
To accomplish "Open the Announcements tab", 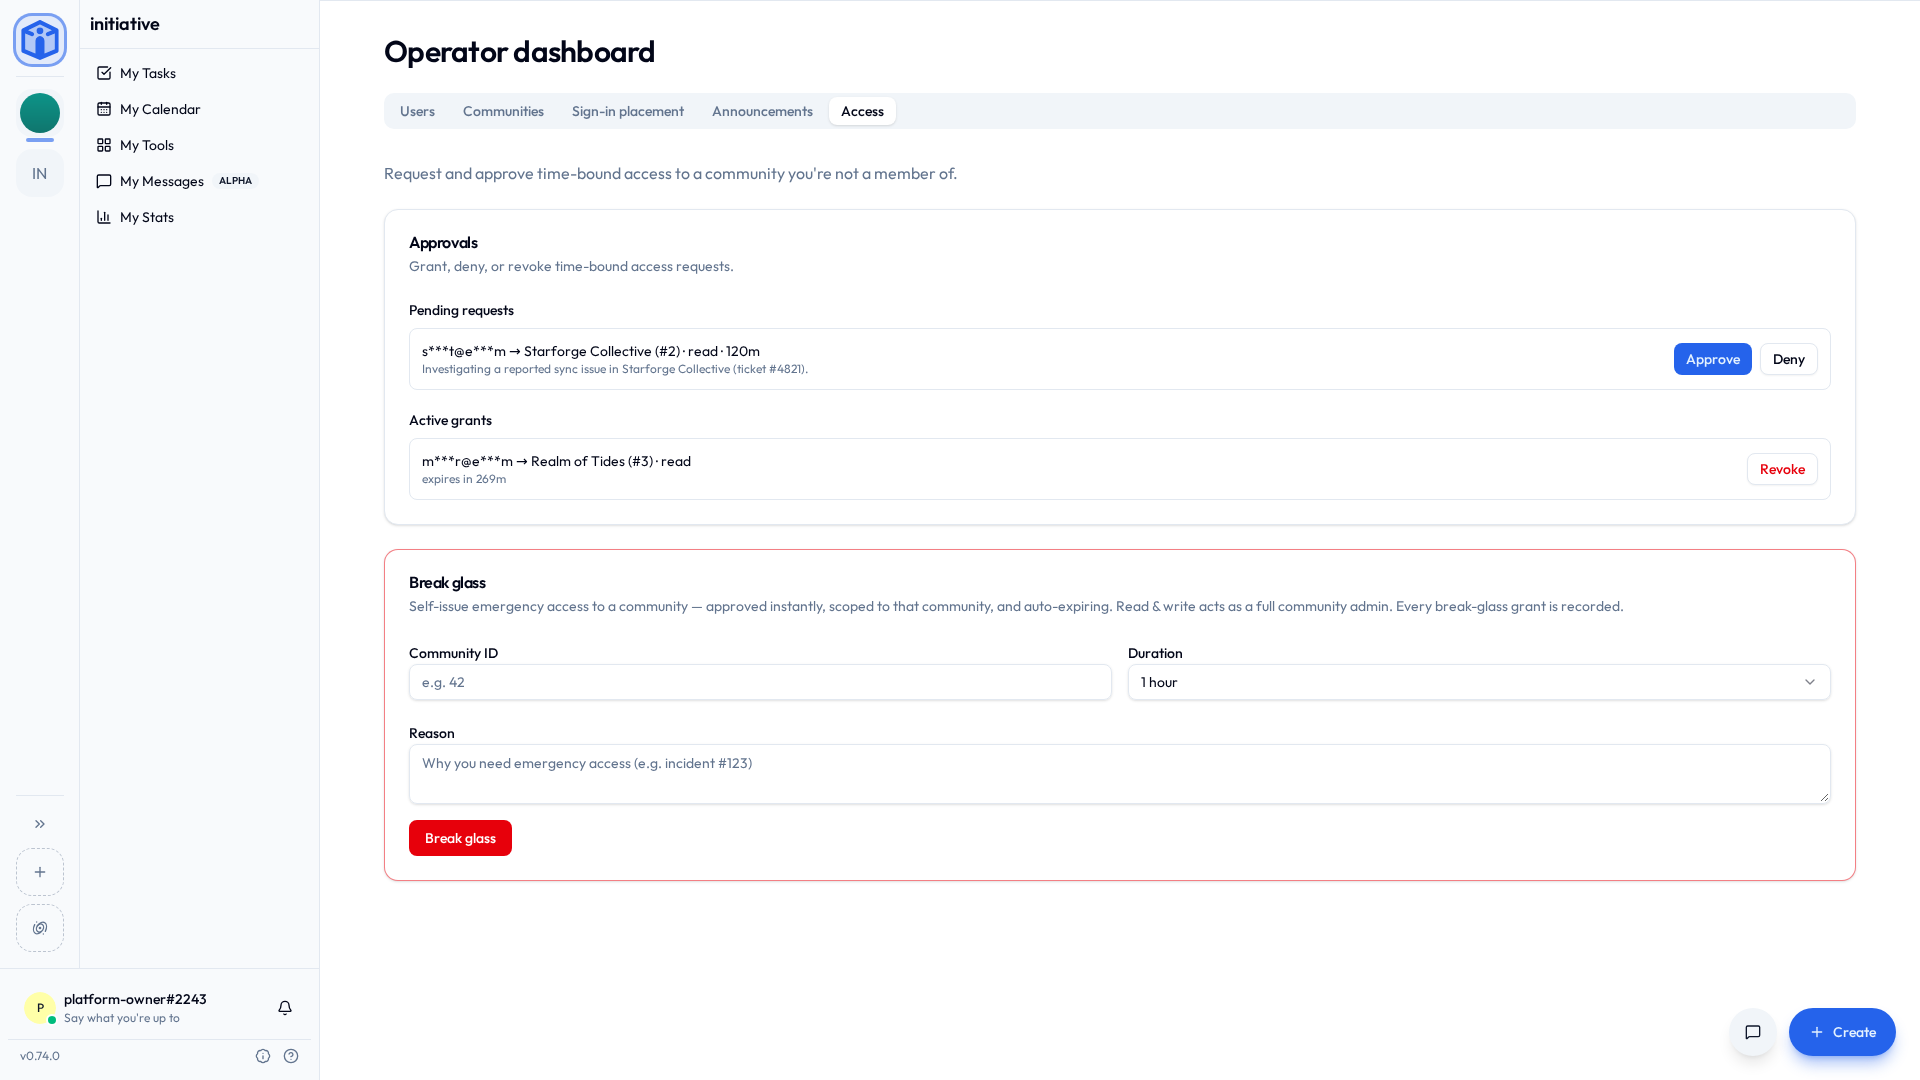I will click(x=762, y=111).
